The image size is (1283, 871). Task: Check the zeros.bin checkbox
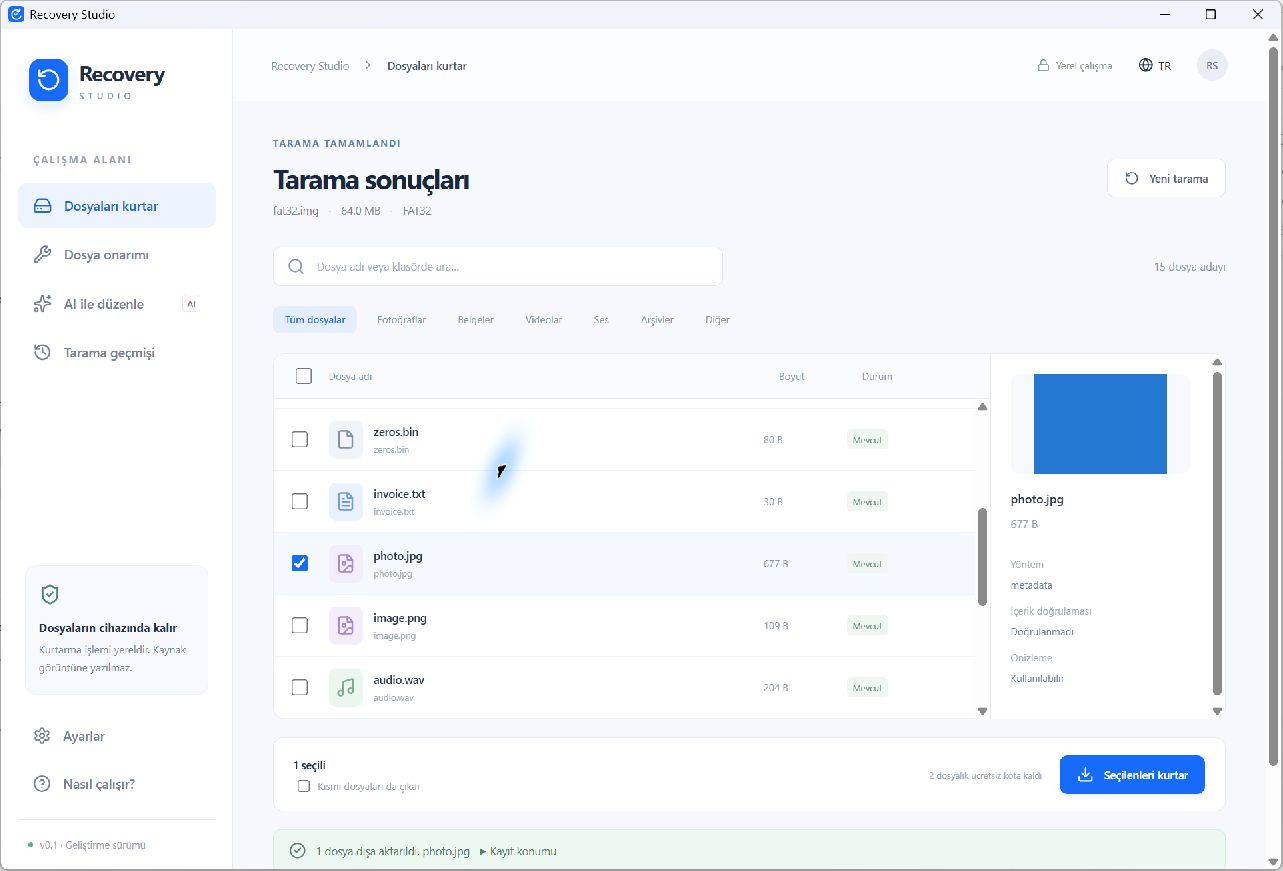pyautogui.click(x=300, y=439)
